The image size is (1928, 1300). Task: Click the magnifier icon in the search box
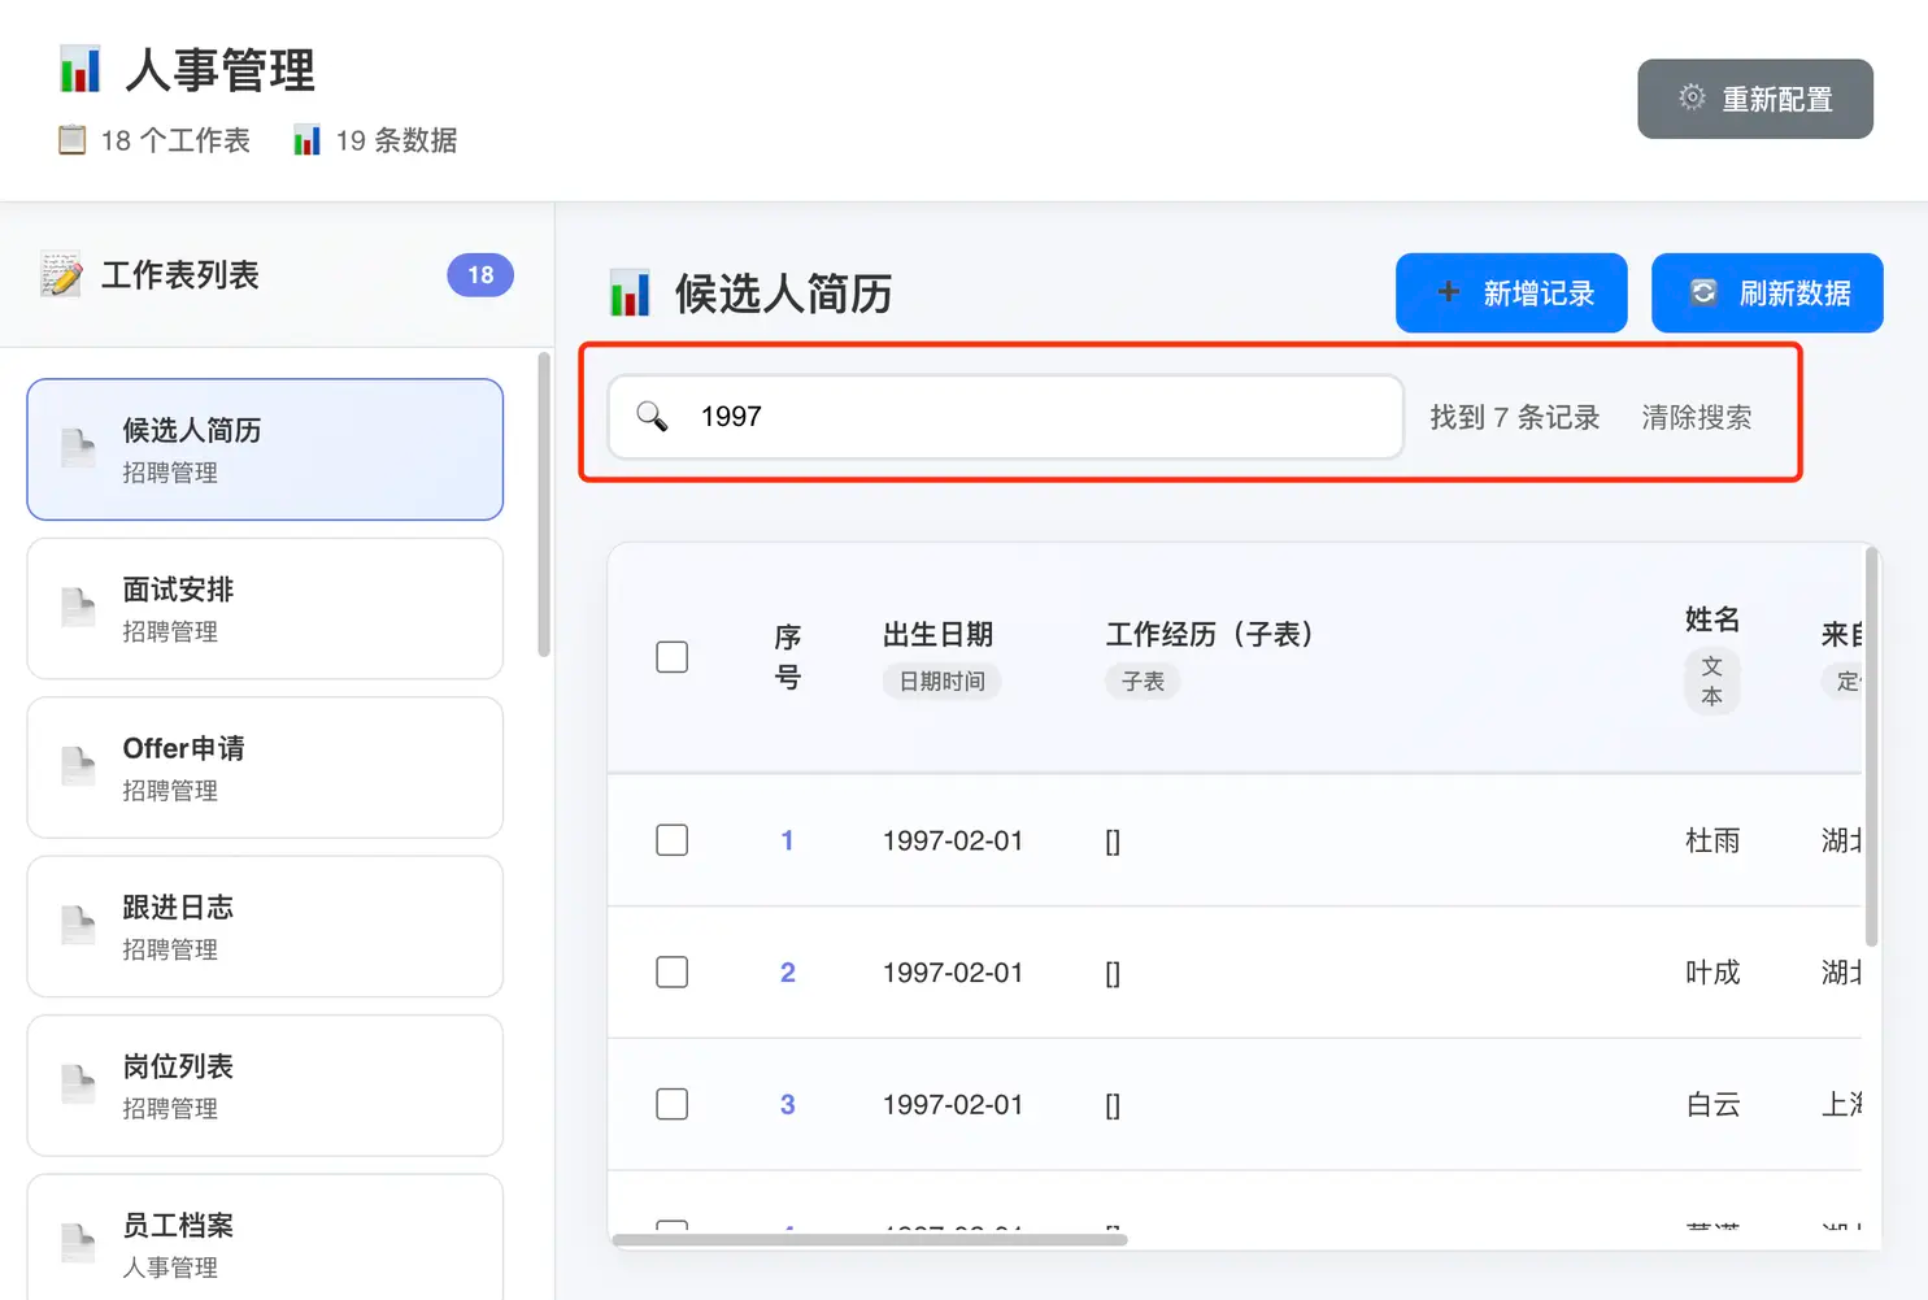point(652,416)
